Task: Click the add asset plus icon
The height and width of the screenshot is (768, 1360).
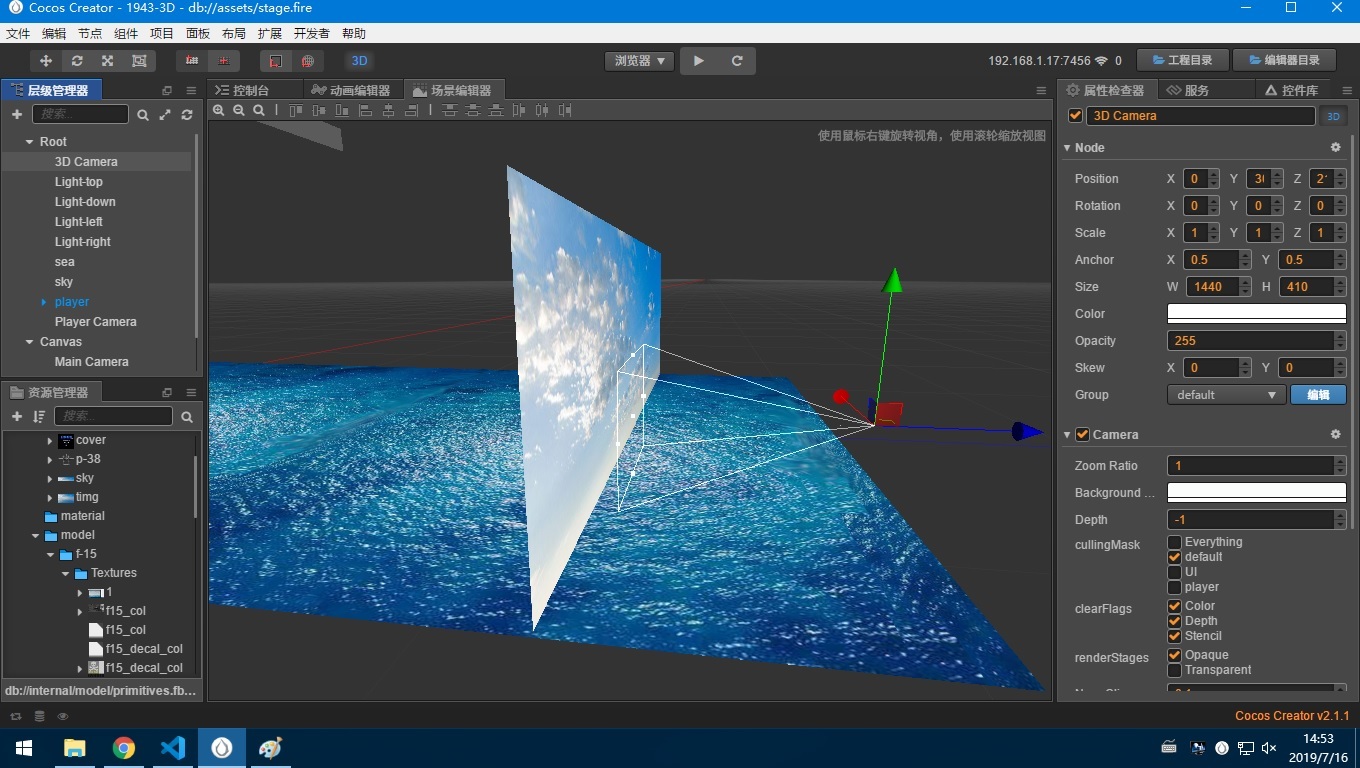Action: pos(17,417)
